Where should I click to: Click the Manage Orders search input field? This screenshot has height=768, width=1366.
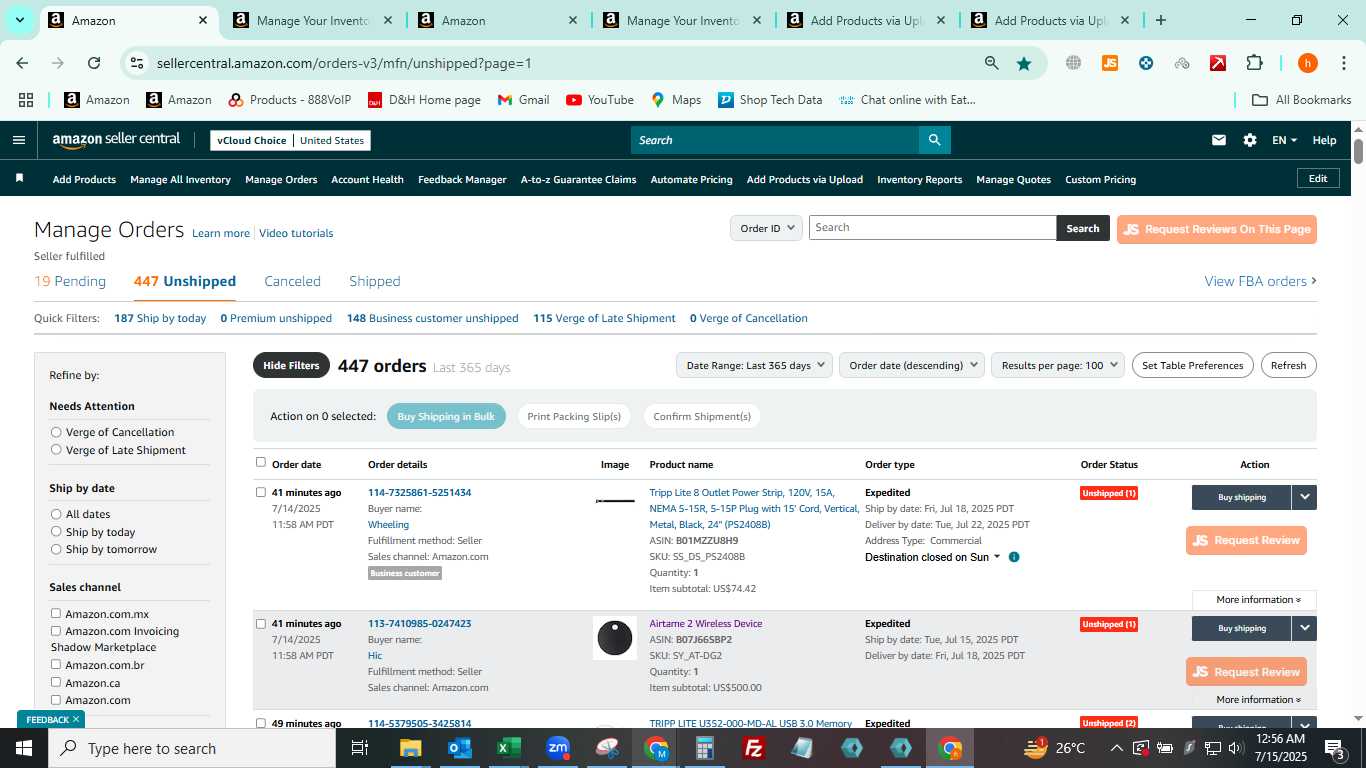point(932,228)
